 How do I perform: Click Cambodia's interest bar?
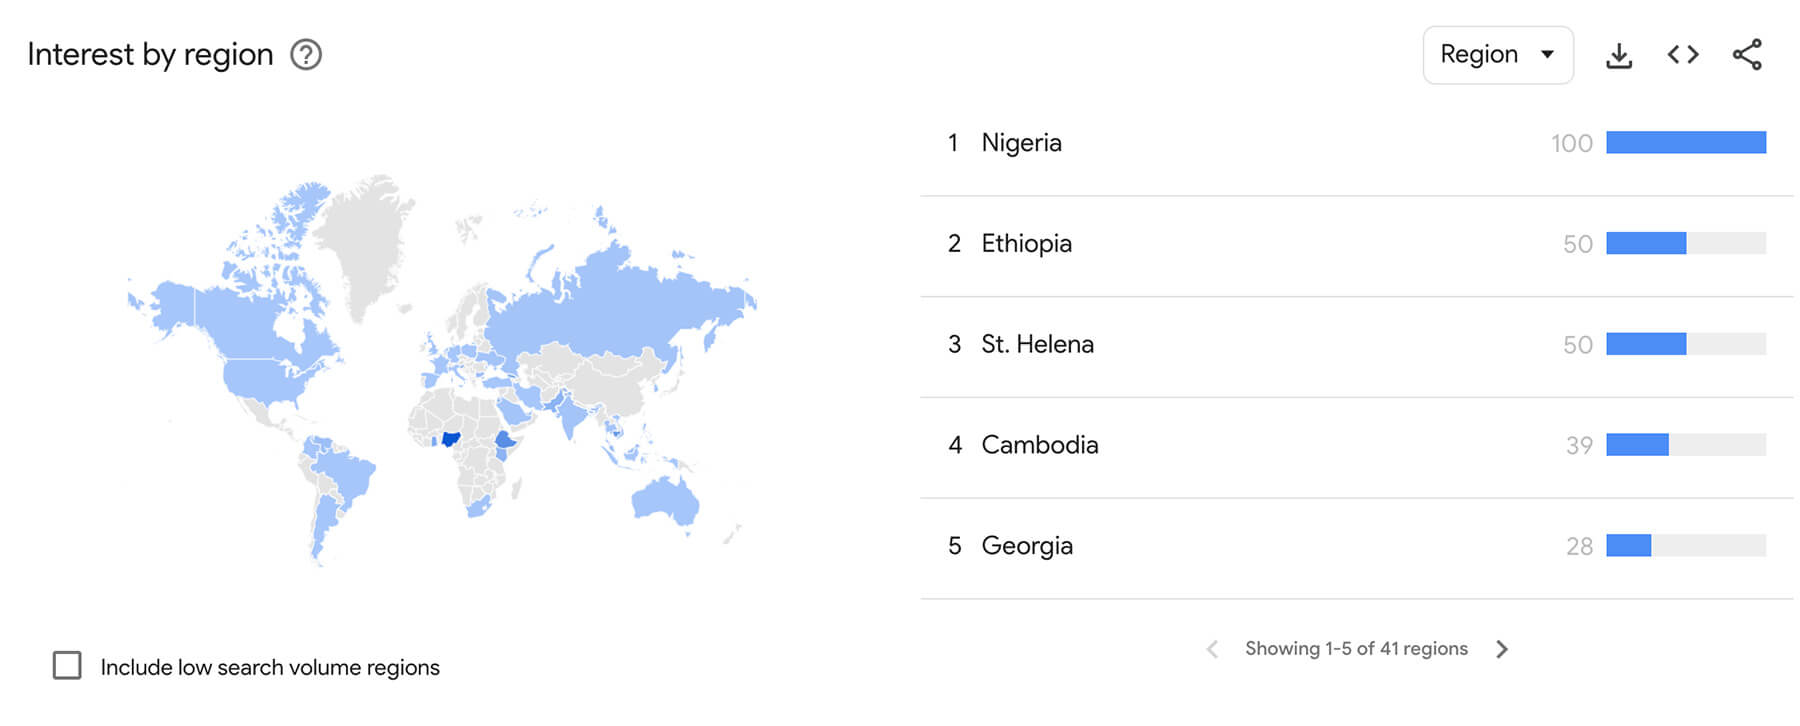tap(1637, 445)
